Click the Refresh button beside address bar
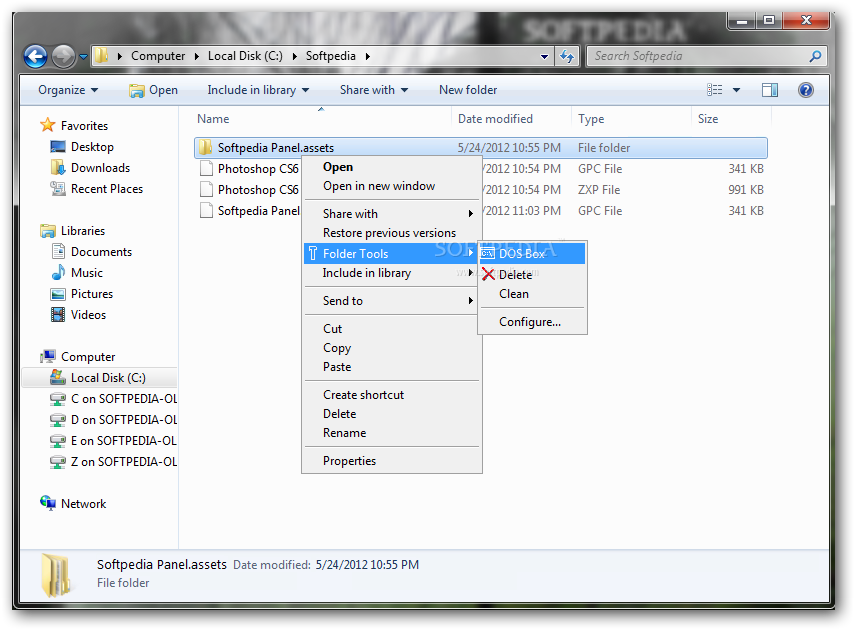The width and height of the screenshot is (855, 630). click(x=567, y=56)
